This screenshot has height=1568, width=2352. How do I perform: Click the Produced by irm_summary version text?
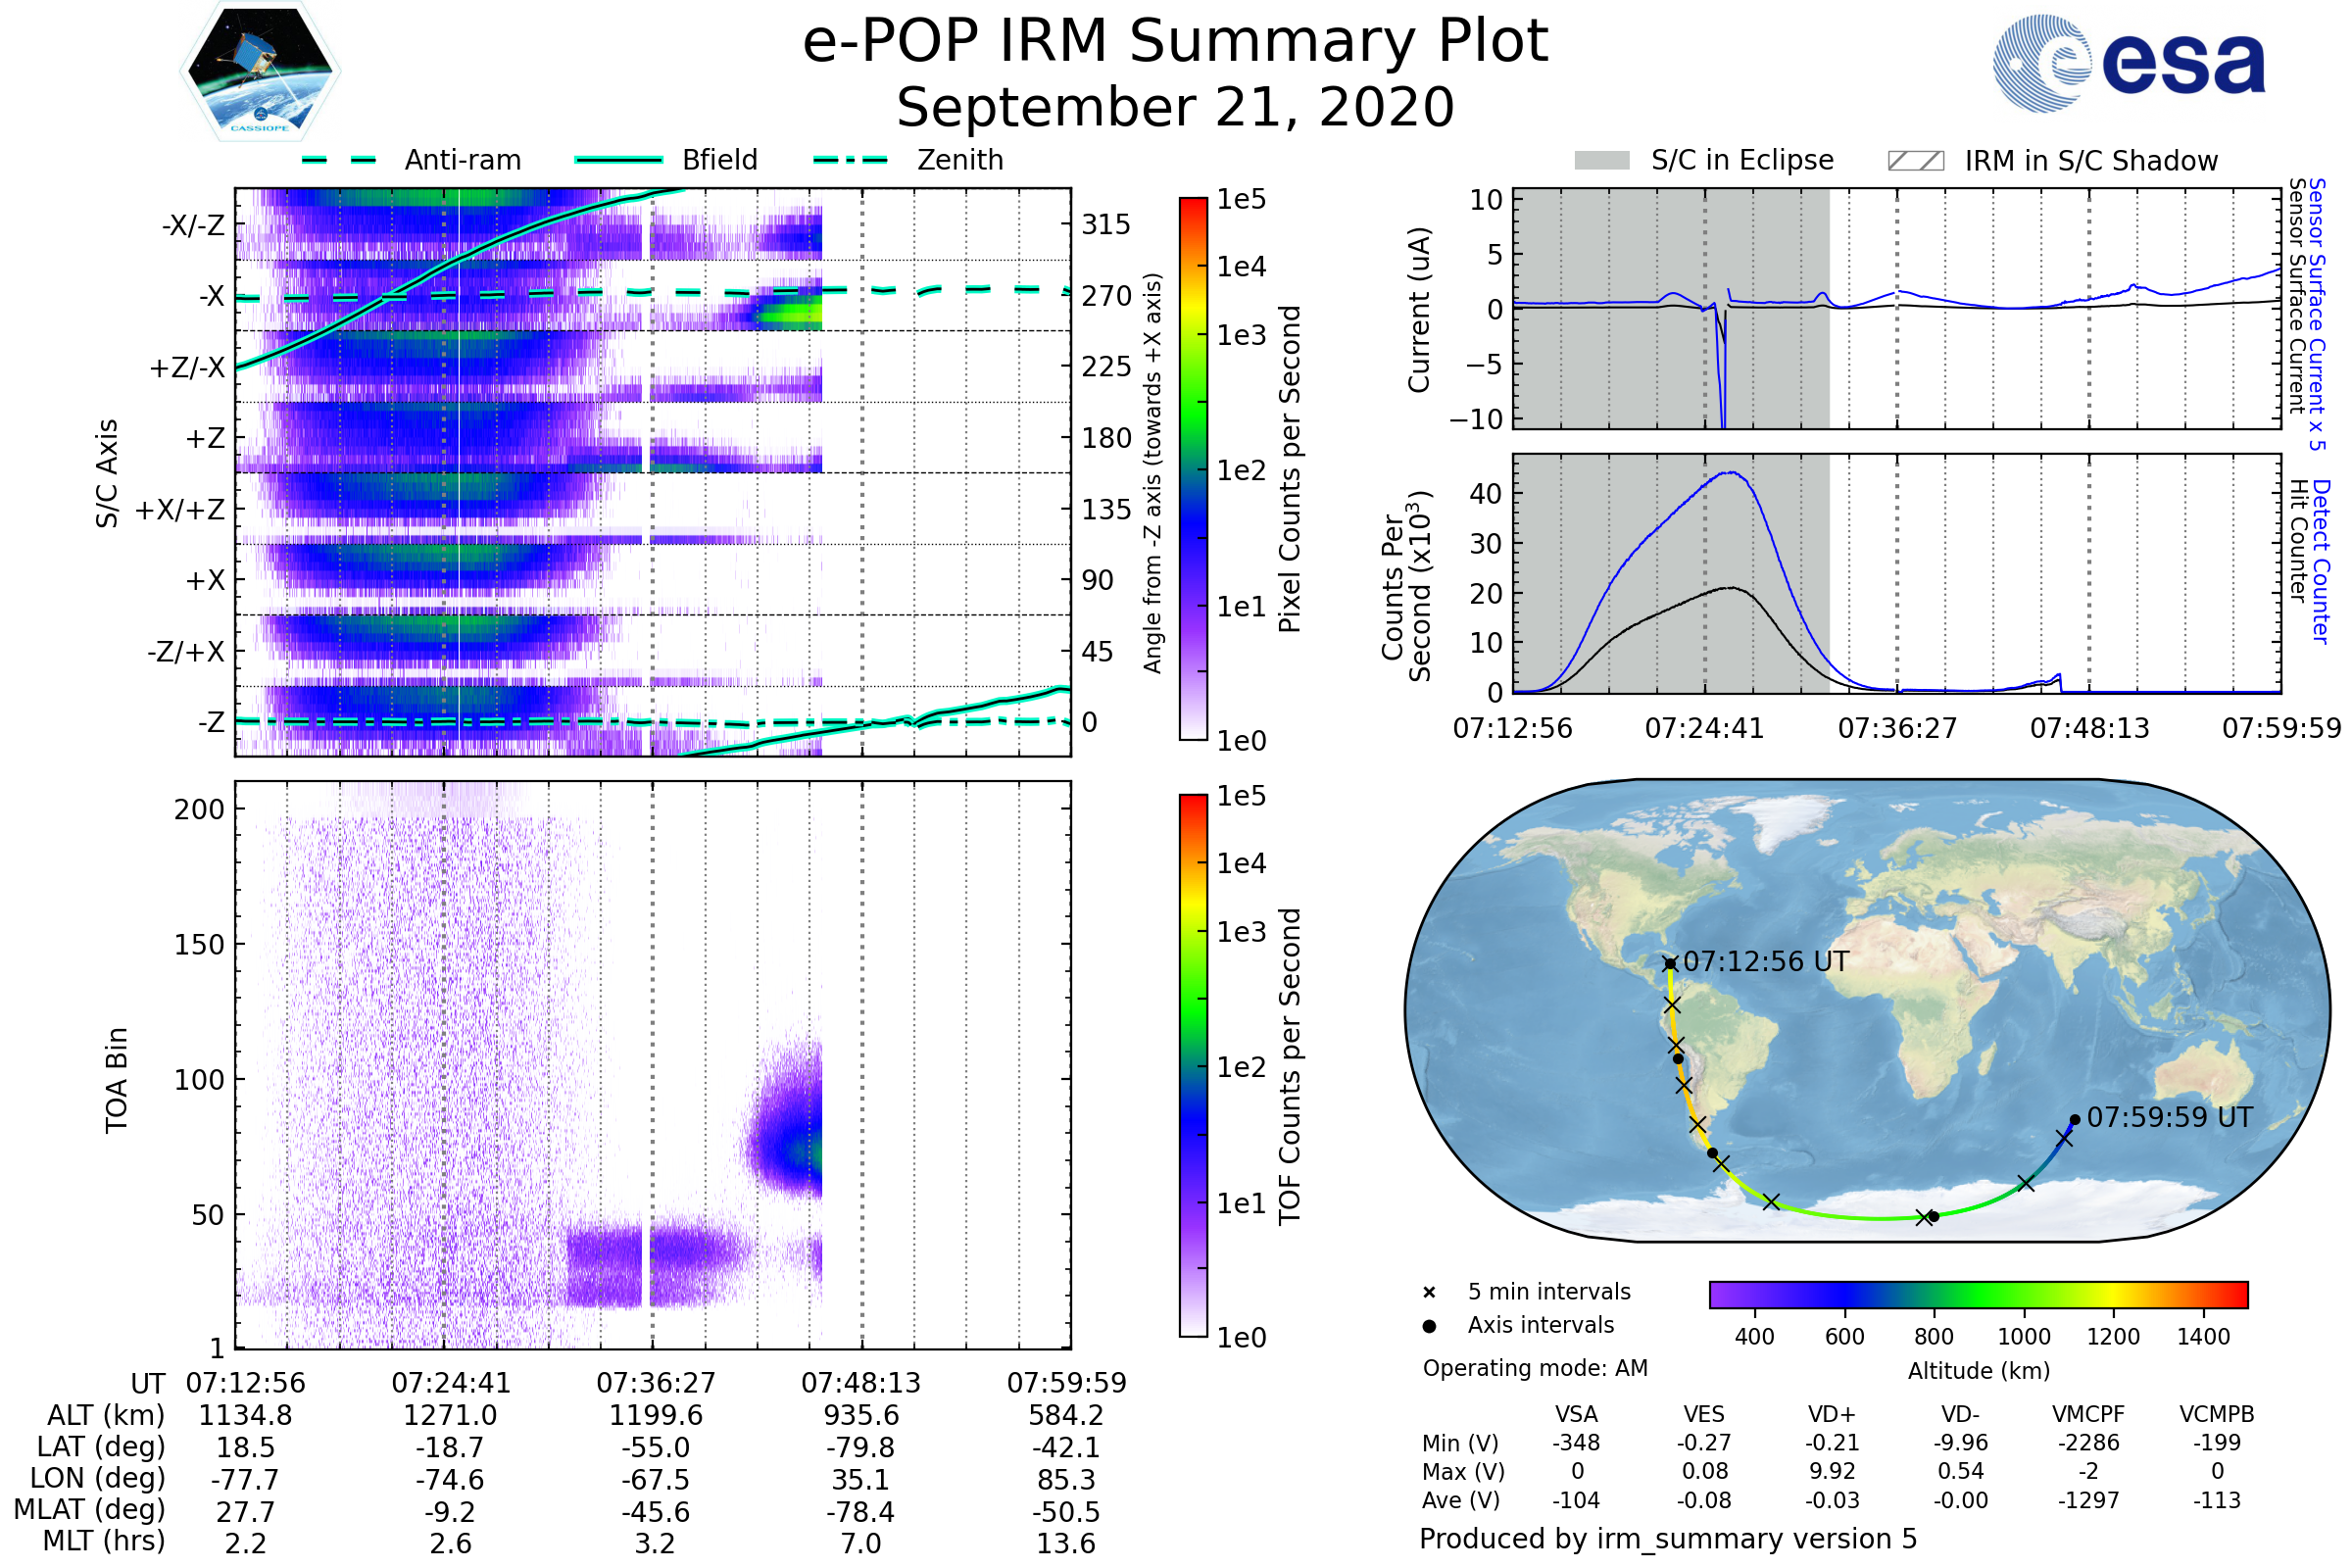pos(1667,1539)
